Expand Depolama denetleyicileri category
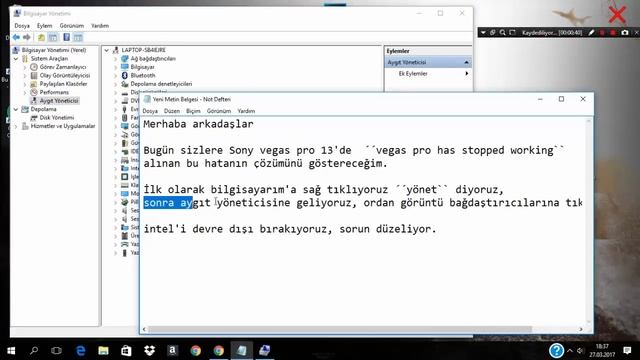Image resolution: width=640 pixels, height=360 pixels. point(116,84)
